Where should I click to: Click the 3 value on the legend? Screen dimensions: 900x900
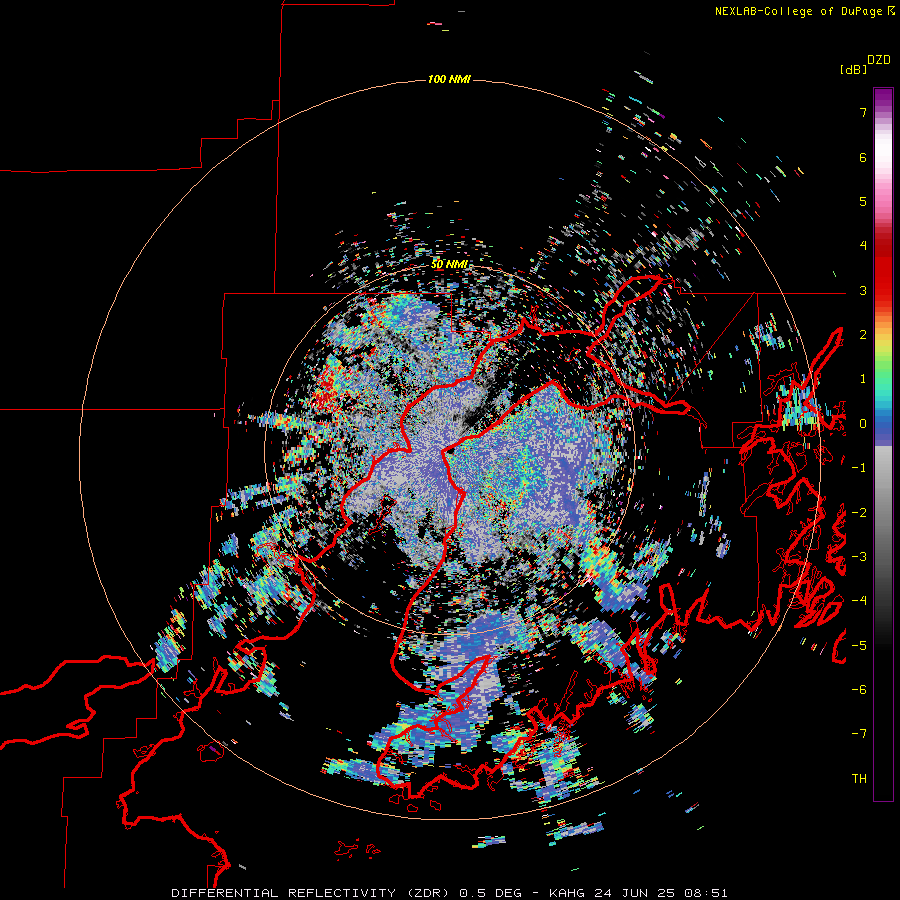coord(863,290)
